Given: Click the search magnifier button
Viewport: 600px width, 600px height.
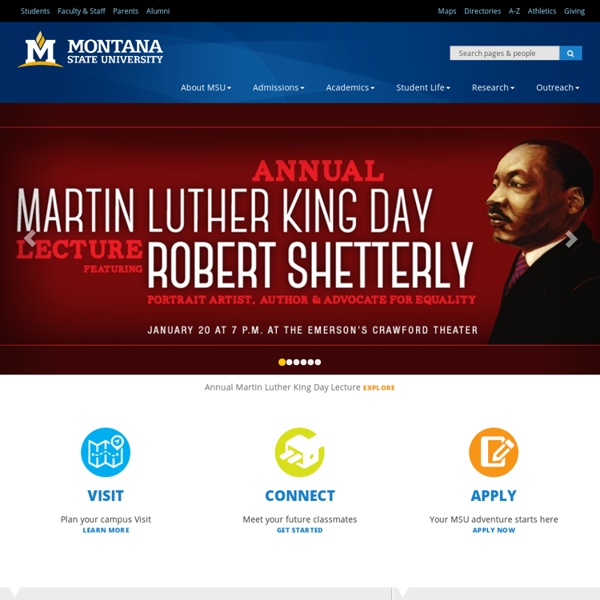Looking at the screenshot, I should pos(571,53).
